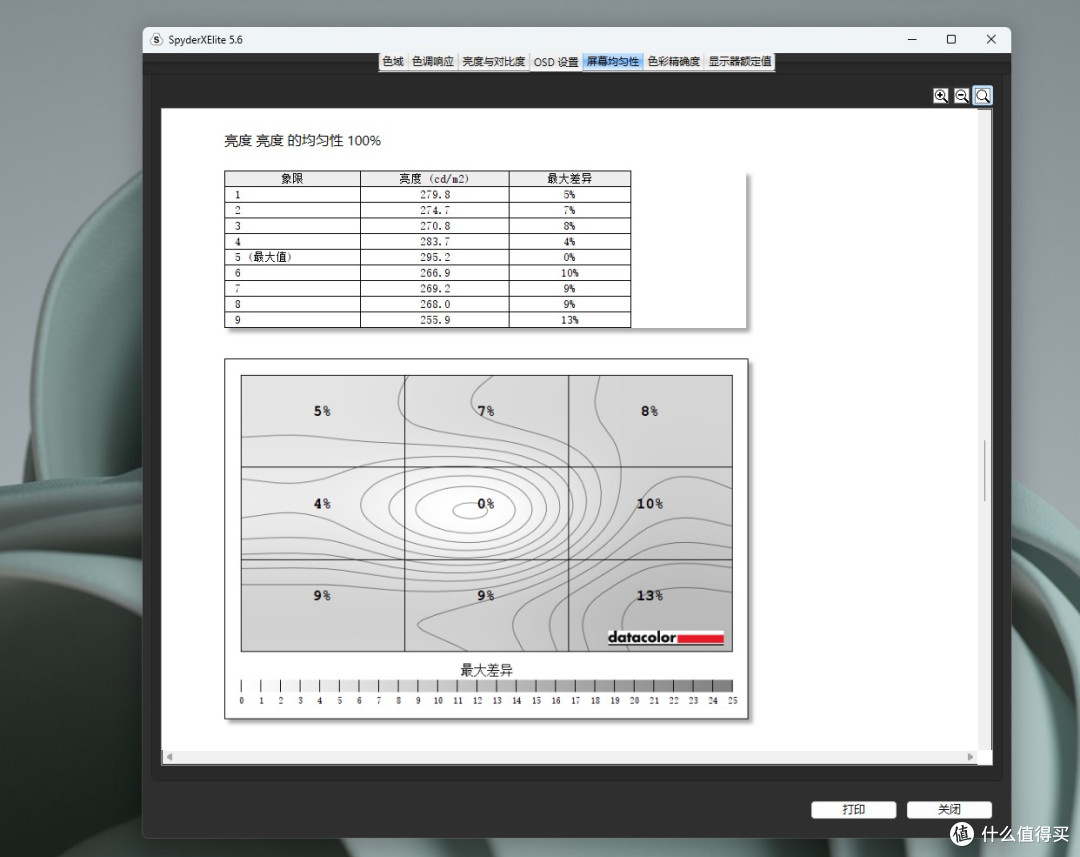1080x857 pixels.
Task: Click the zoom out magnifier icon
Action: (962, 96)
